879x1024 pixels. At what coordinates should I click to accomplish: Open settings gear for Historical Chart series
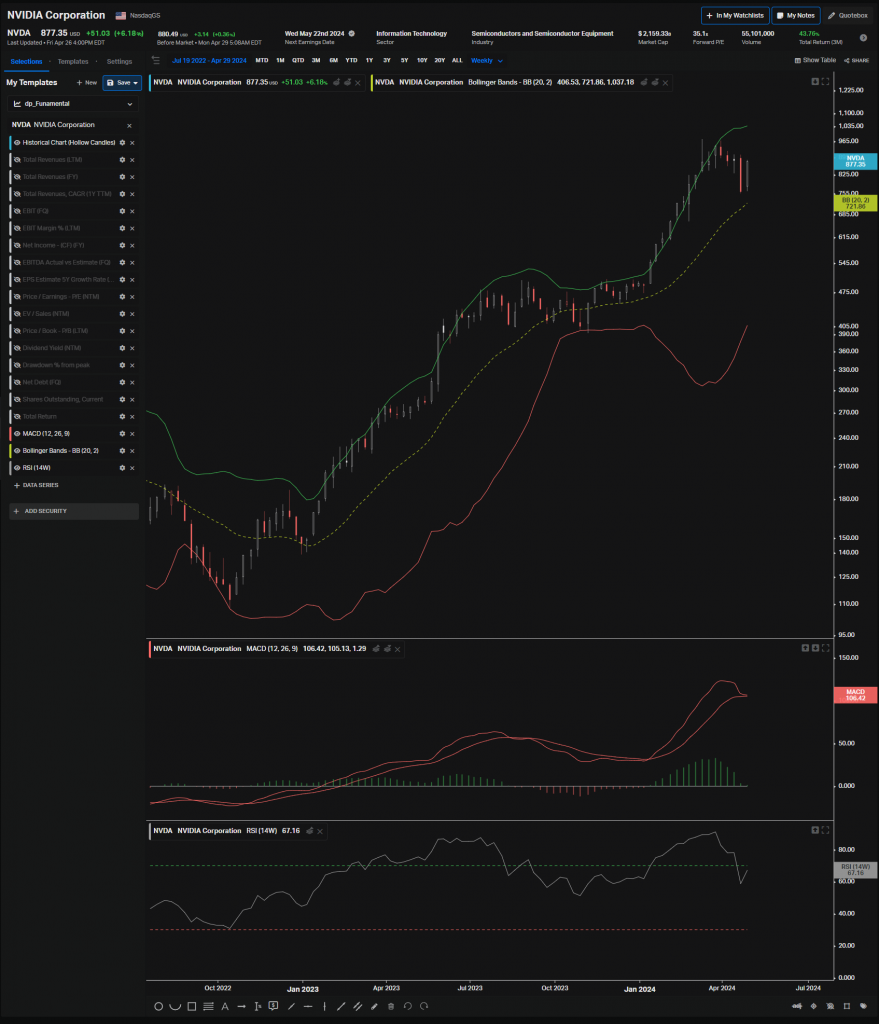tap(122, 142)
